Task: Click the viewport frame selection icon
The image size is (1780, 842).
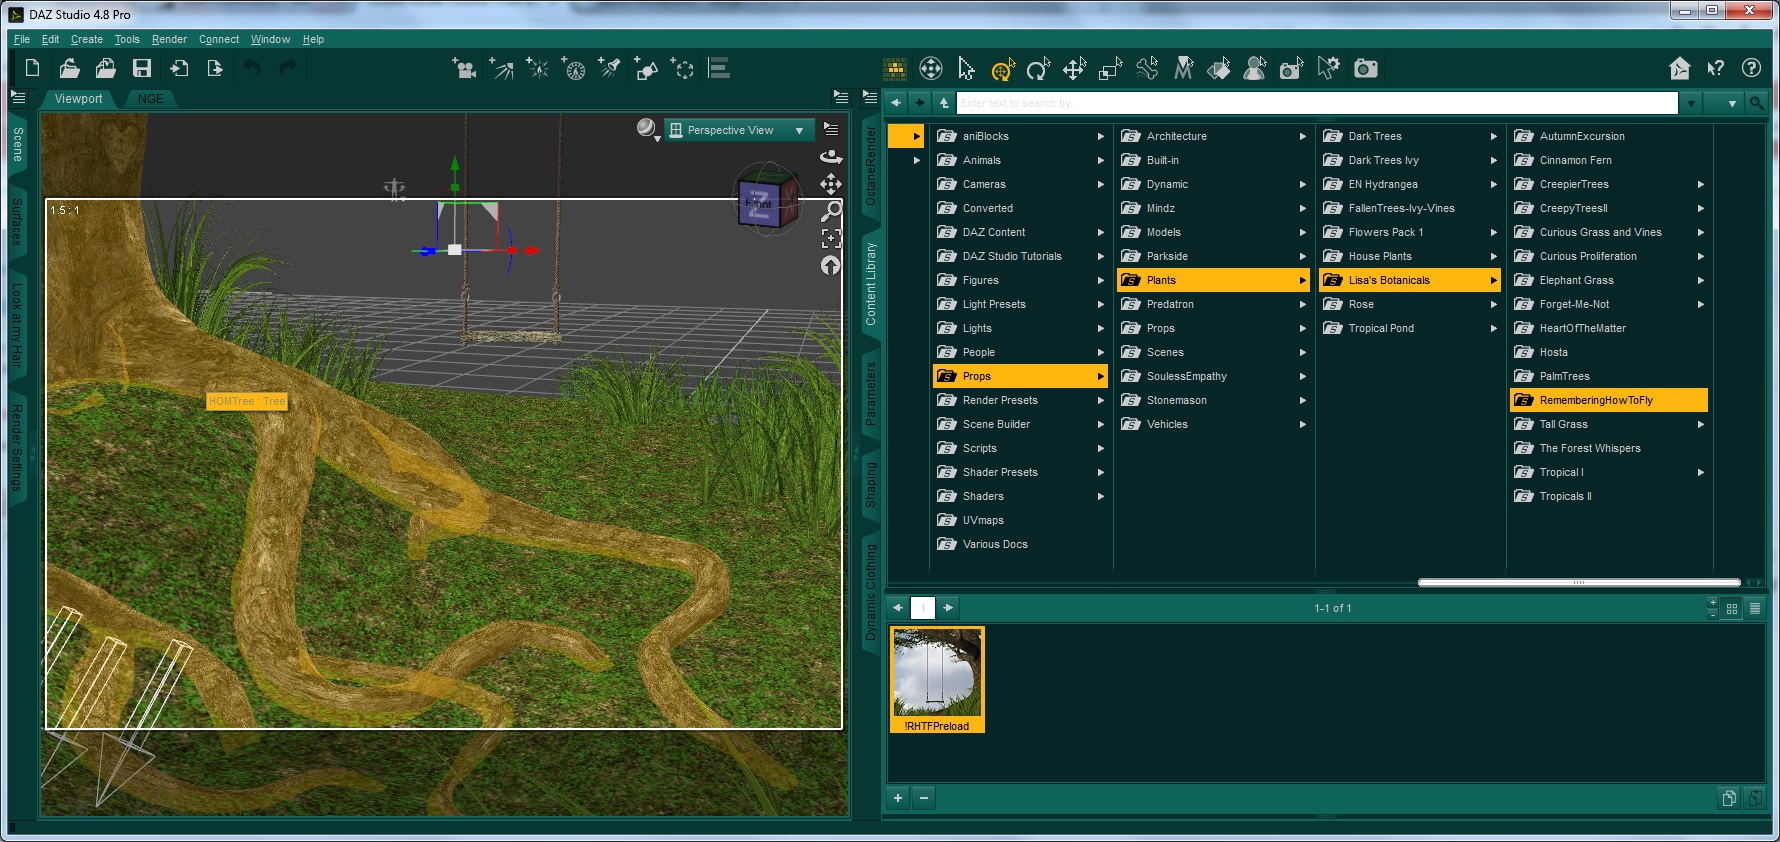Action: [x=831, y=238]
